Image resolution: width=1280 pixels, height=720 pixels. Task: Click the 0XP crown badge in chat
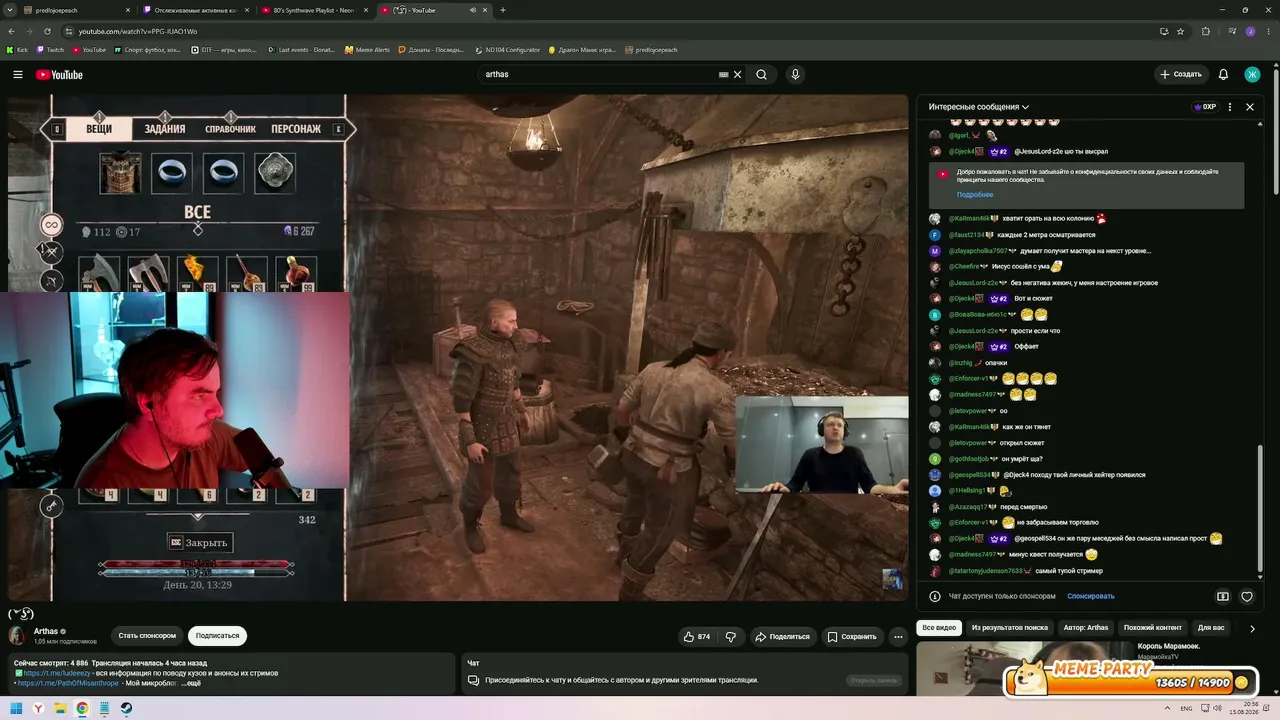(x=1204, y=107)
